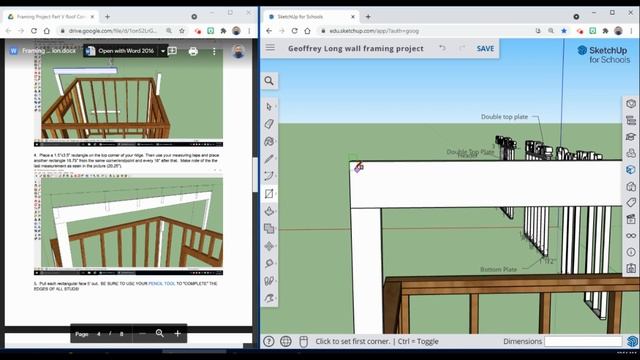This screenshot has height=360, width=640.
Task: Open SketchUp help question mark icon
Action: 269,341
